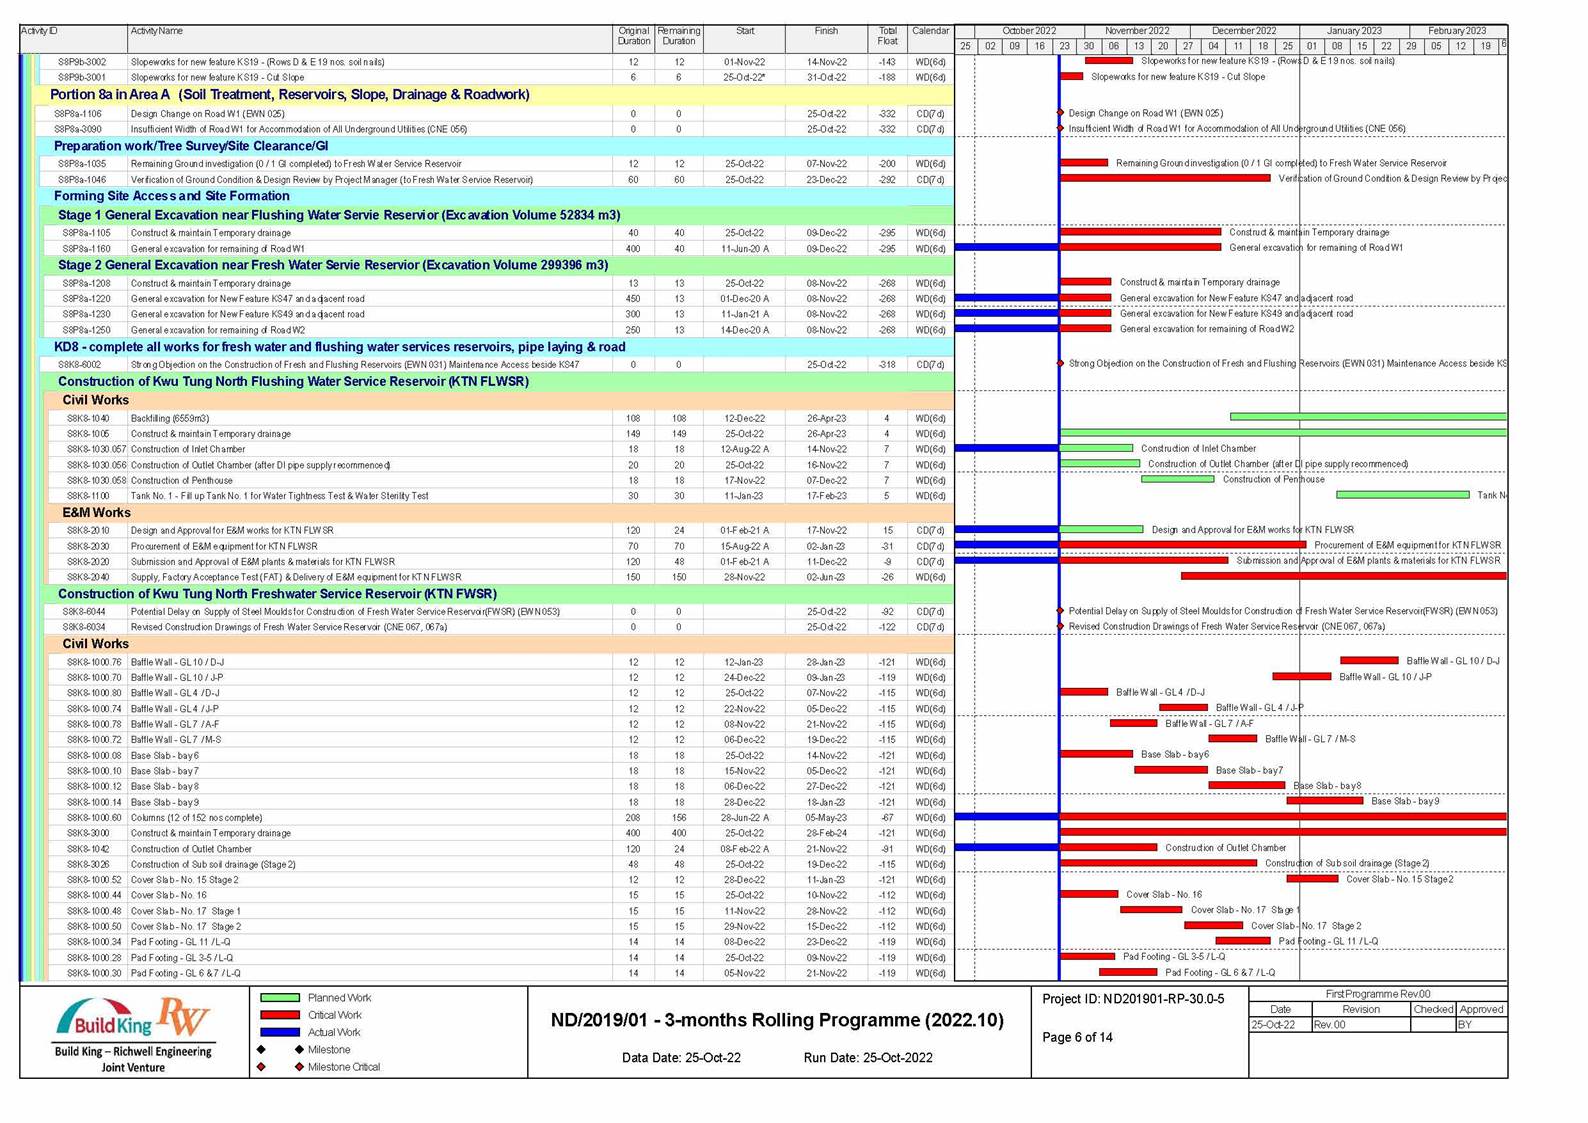Screen dimensions: 1588x1123
Task: Click the red Gantt bar for 'Slopeworks KS19 - Cut Slope'
Action: point(1072,77)
